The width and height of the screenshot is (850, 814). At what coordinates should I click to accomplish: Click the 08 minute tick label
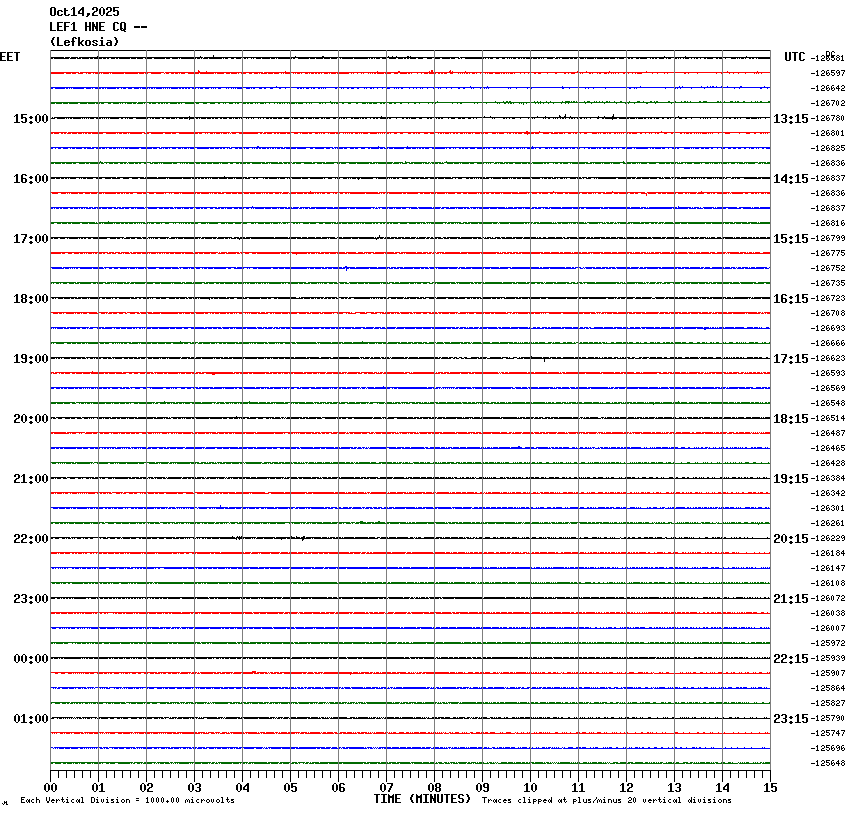tap(434, 787)
